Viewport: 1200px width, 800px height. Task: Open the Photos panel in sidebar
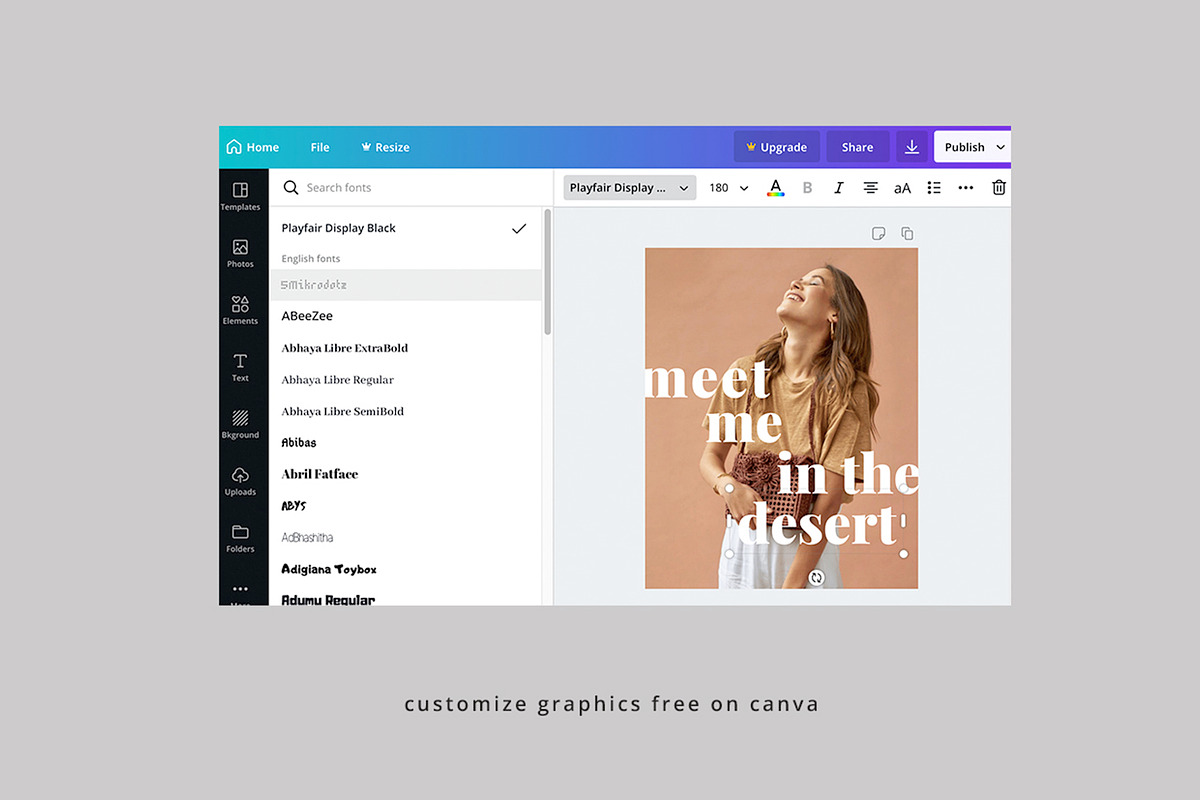tap(240, 253)
